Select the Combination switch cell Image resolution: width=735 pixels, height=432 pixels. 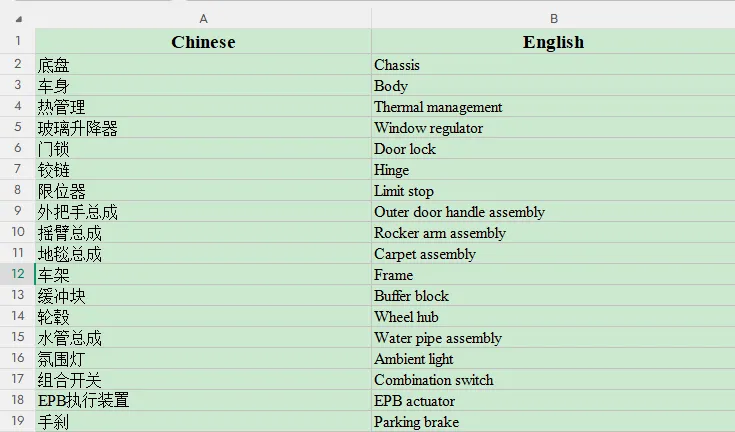553,380
